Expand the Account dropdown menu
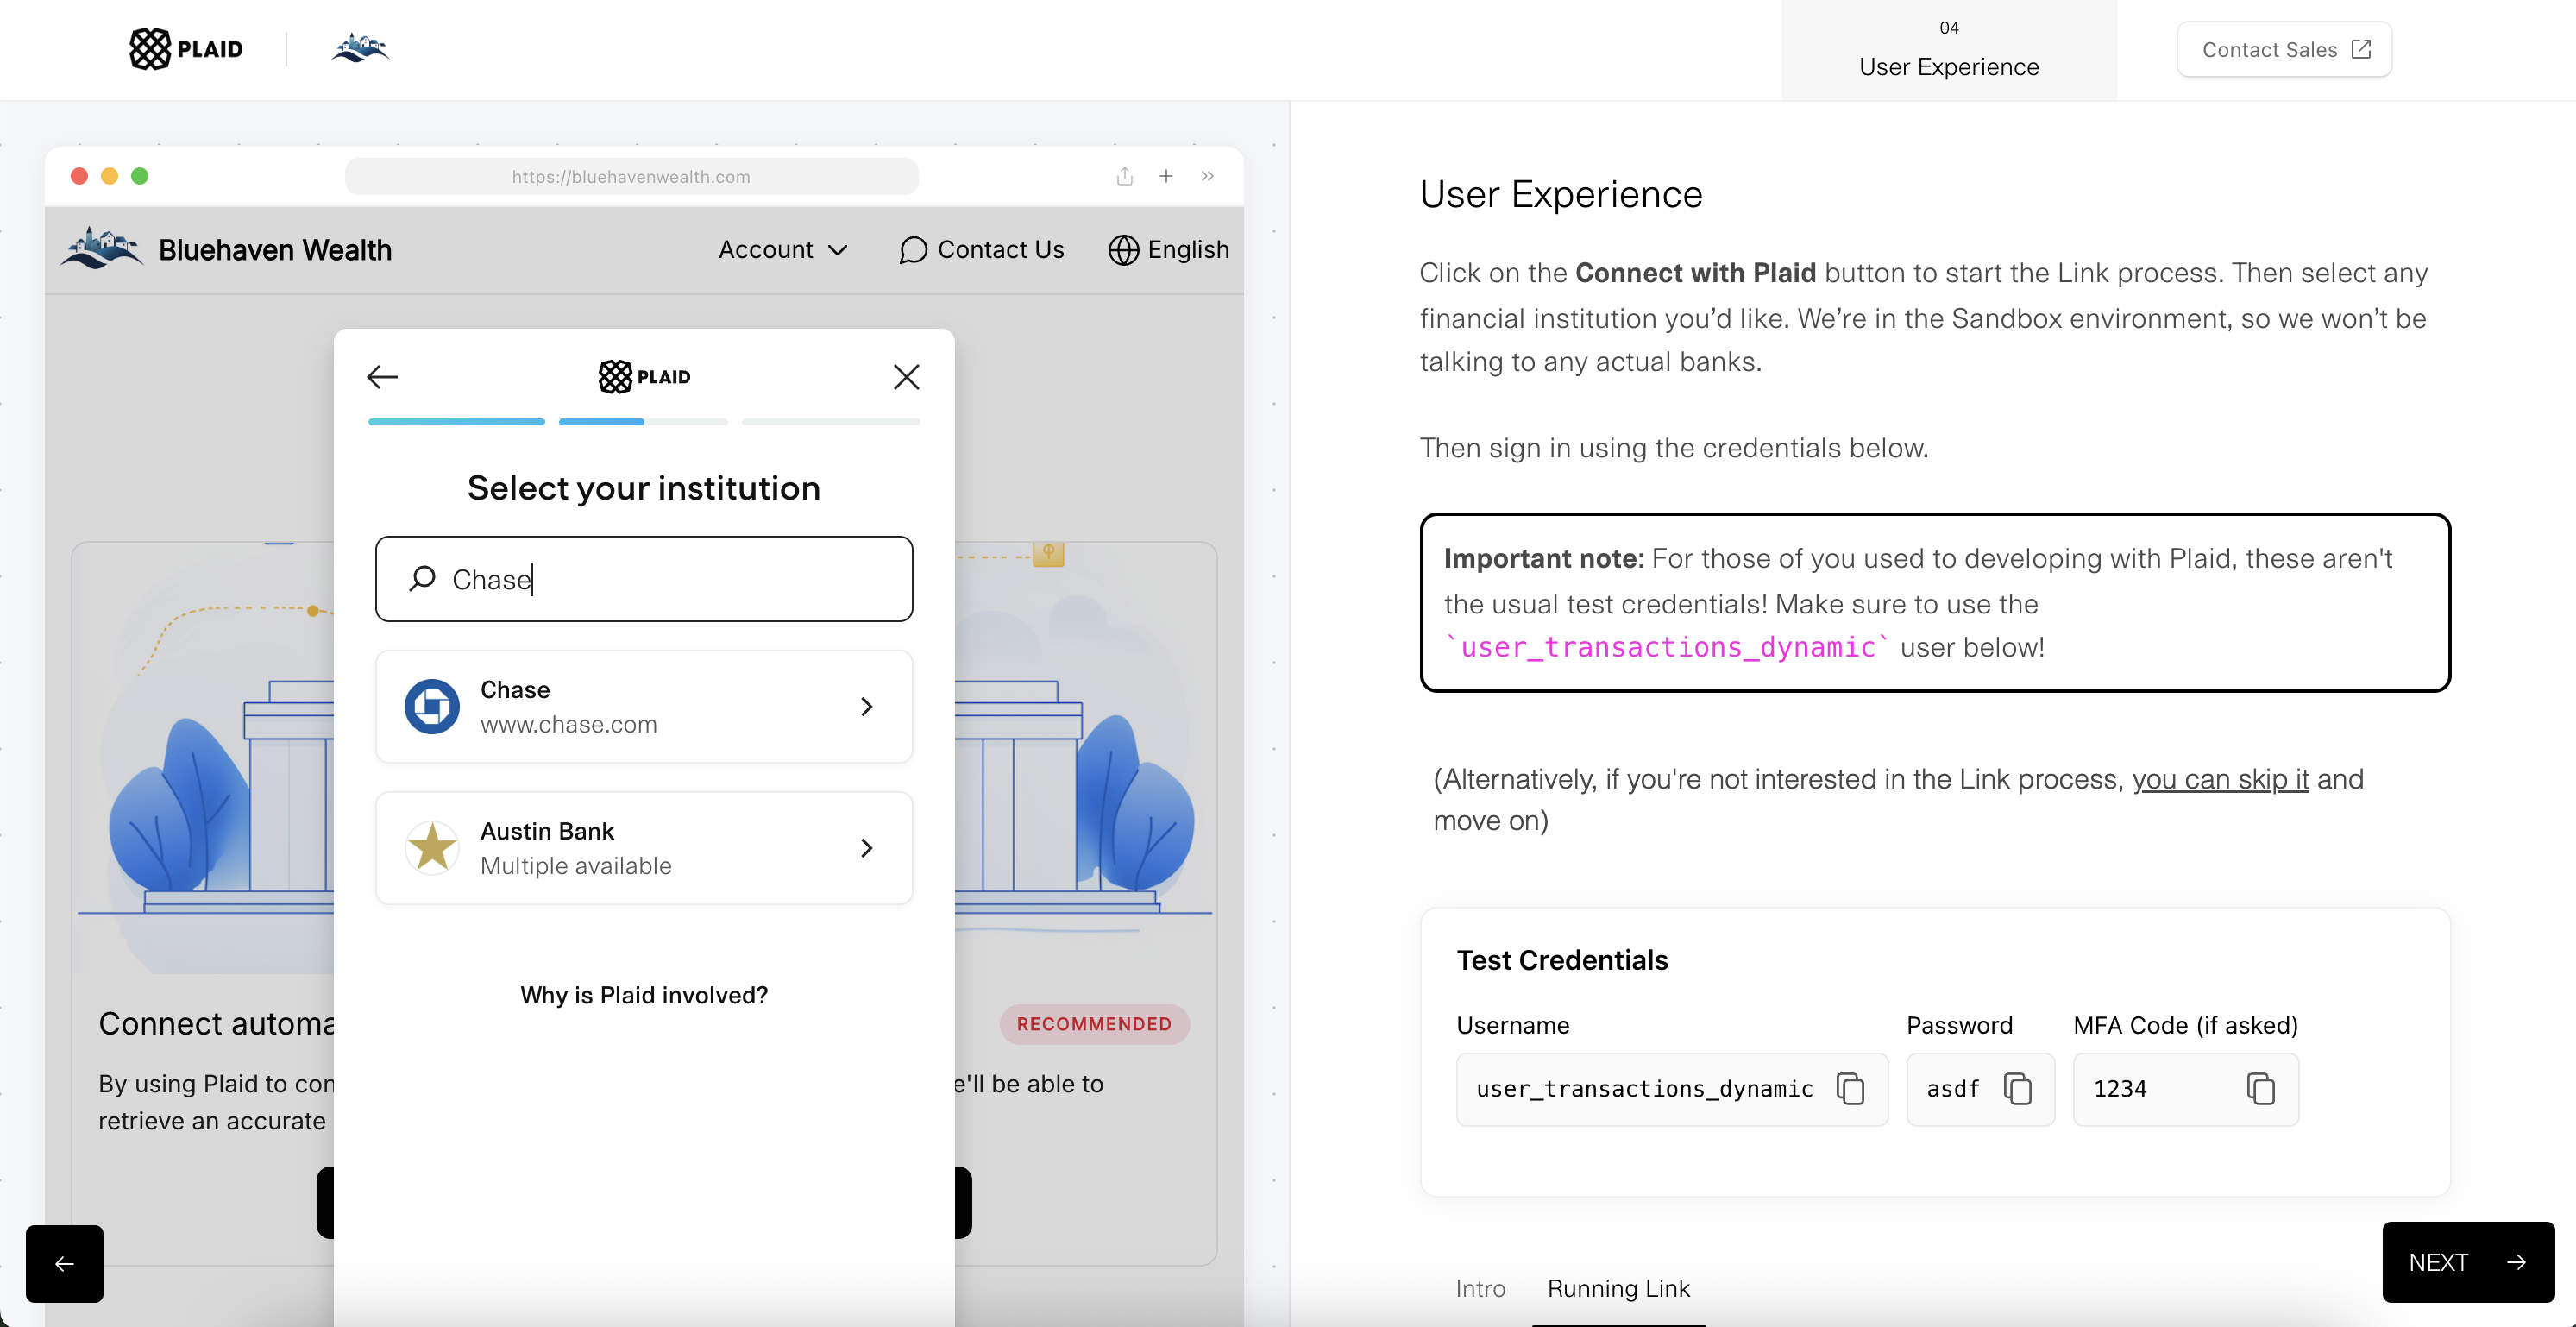 [783, 250]
